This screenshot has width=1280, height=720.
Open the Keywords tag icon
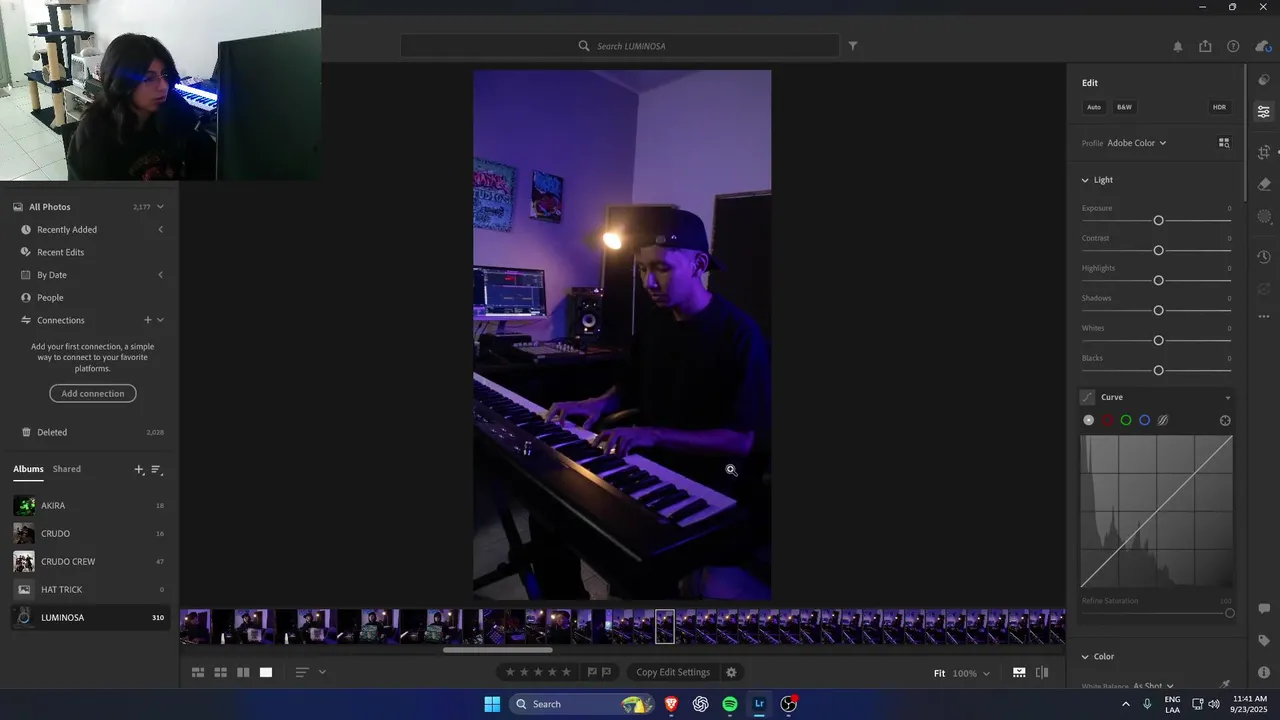(x=1264, y=640)
